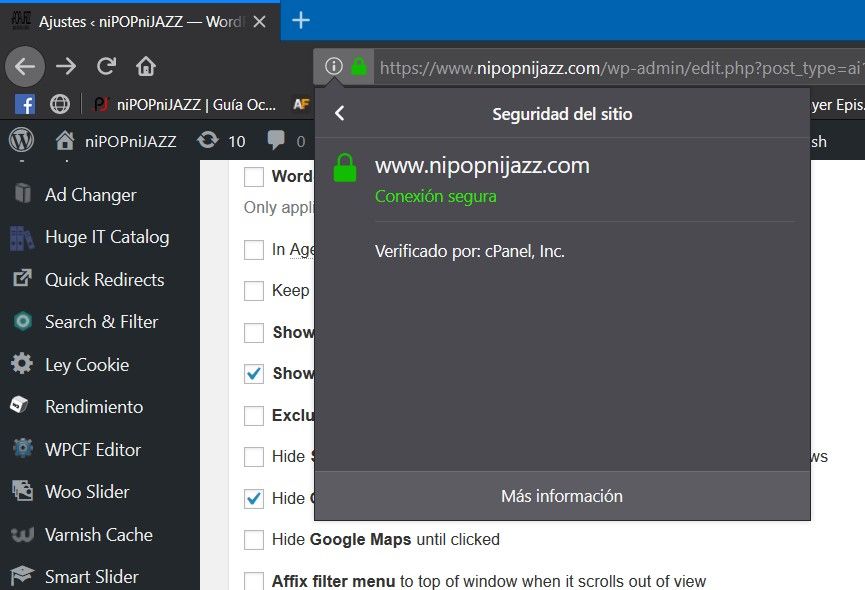Viewport: 865px width, 590px height.
Task: Open the Facebook bookmark
Action: click(x=25, y=104)
